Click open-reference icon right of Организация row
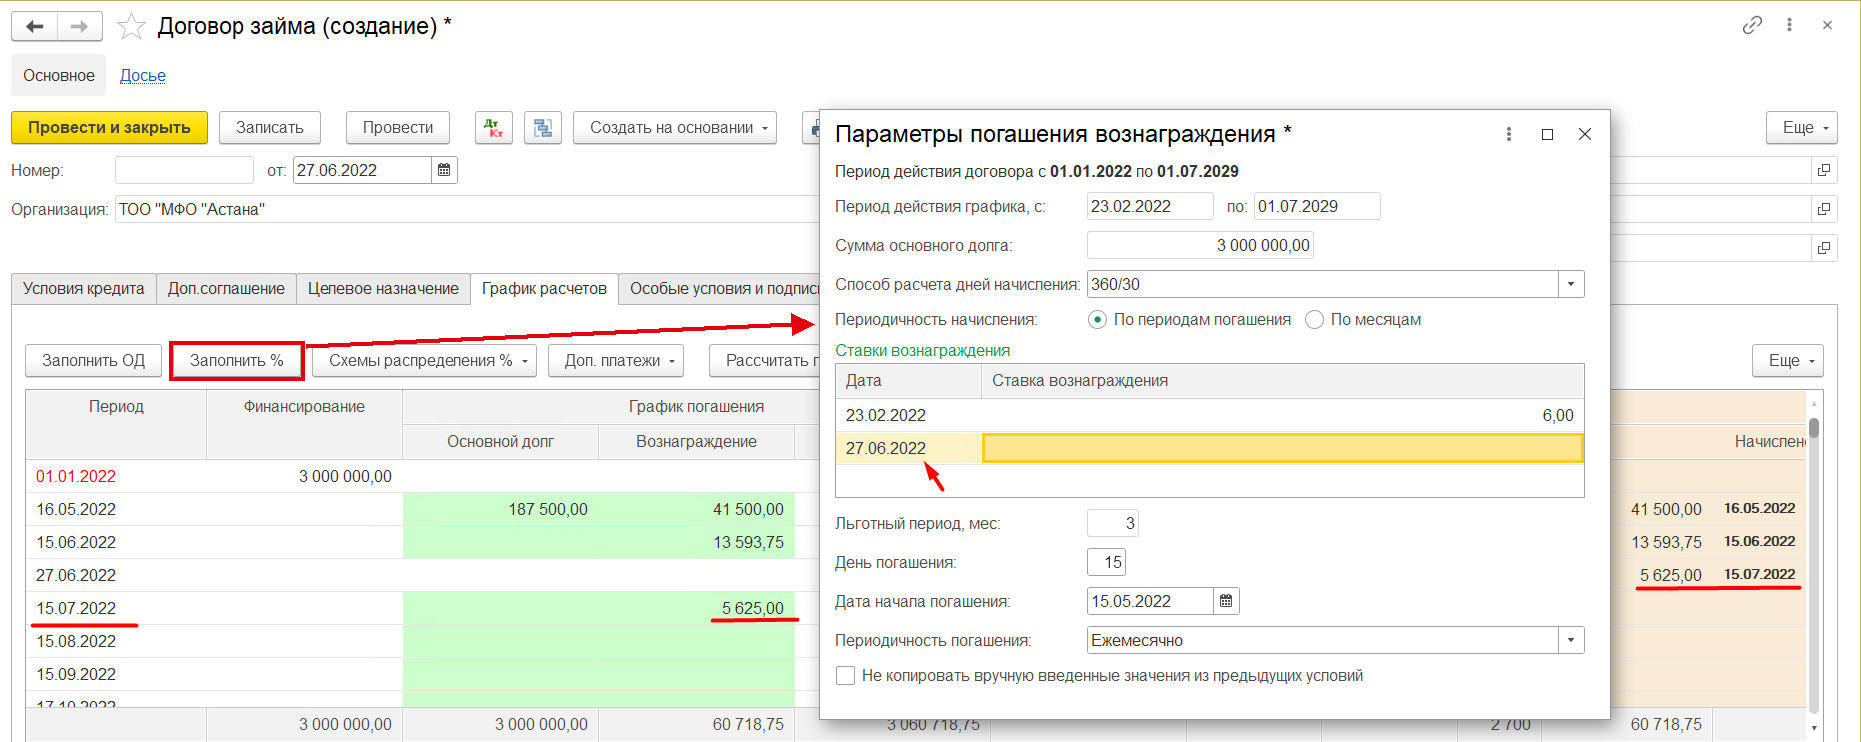 (1824, 209)
